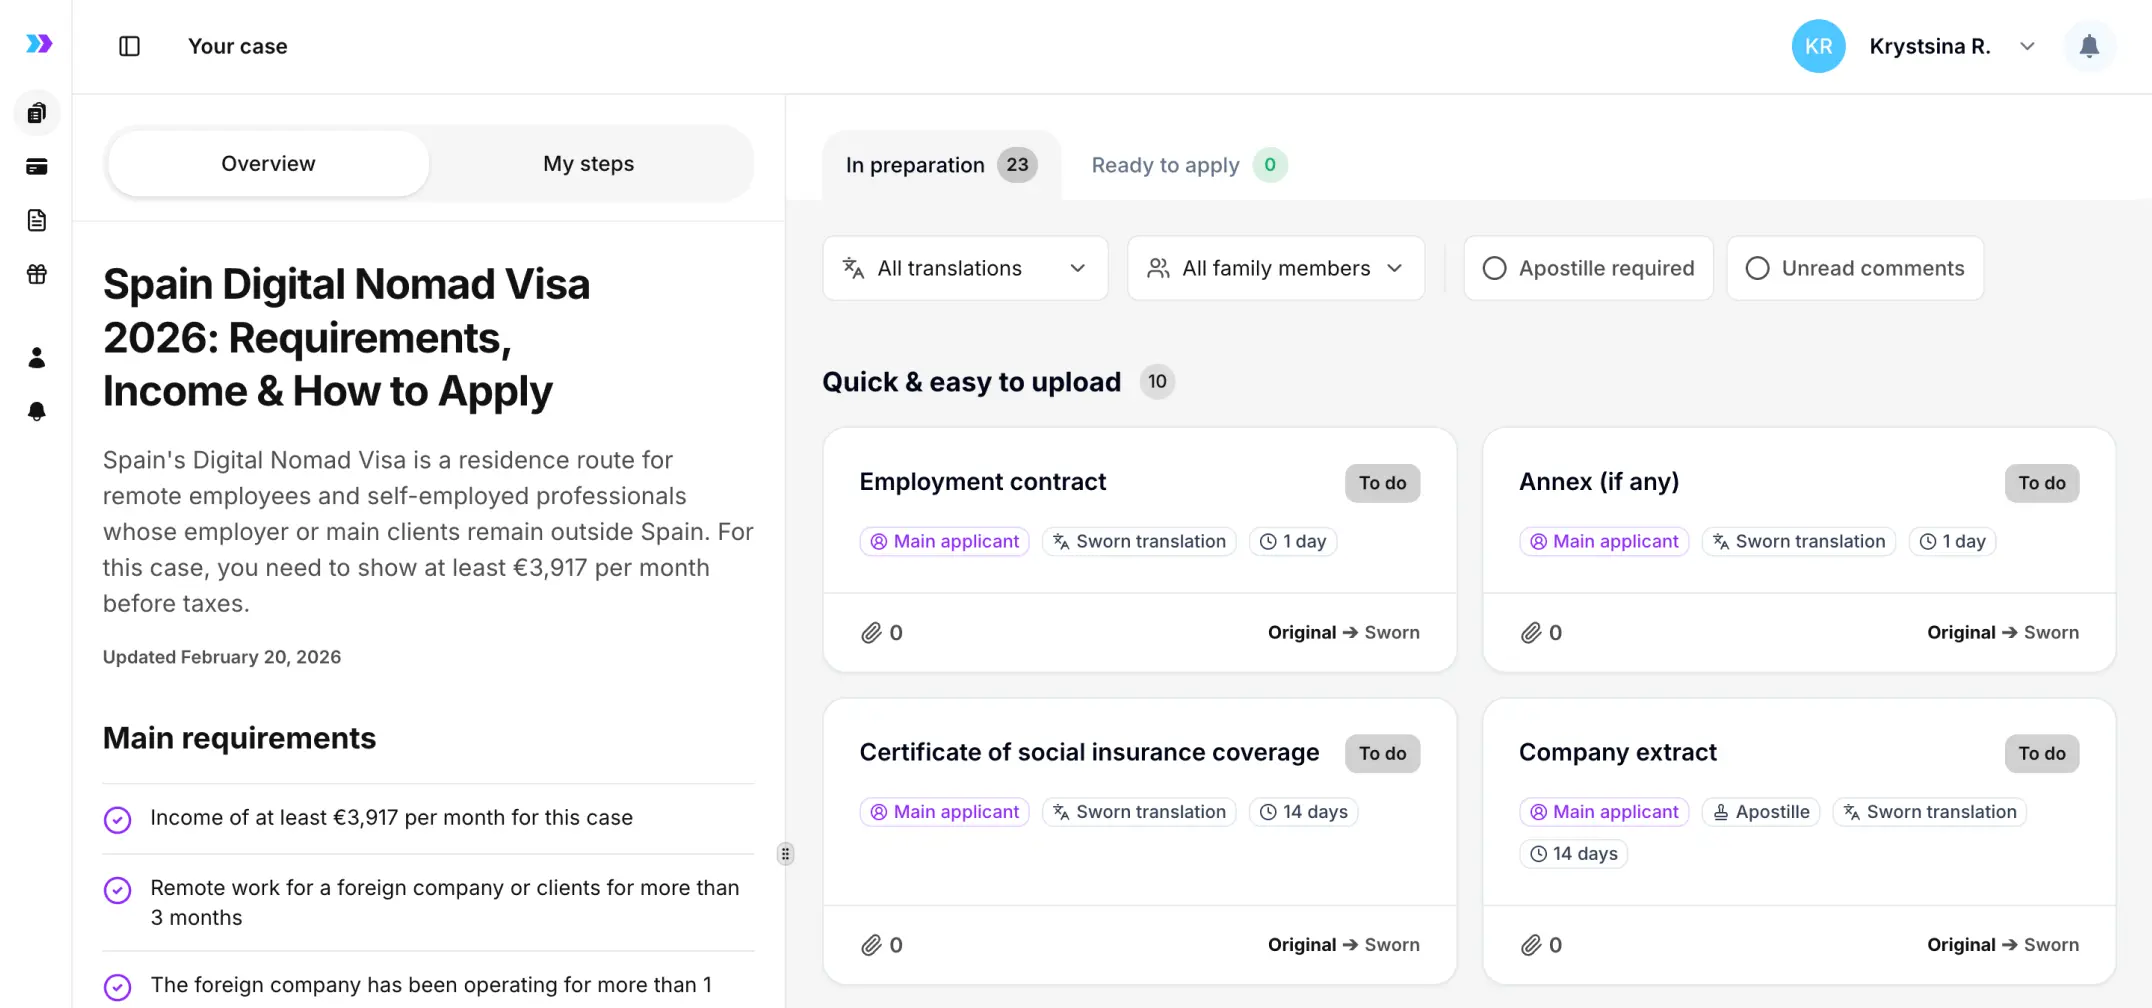This screenshot has width=2152, height=1008.
Task: Click Annex (if any) attachment paperclip
Action: 1531,633
